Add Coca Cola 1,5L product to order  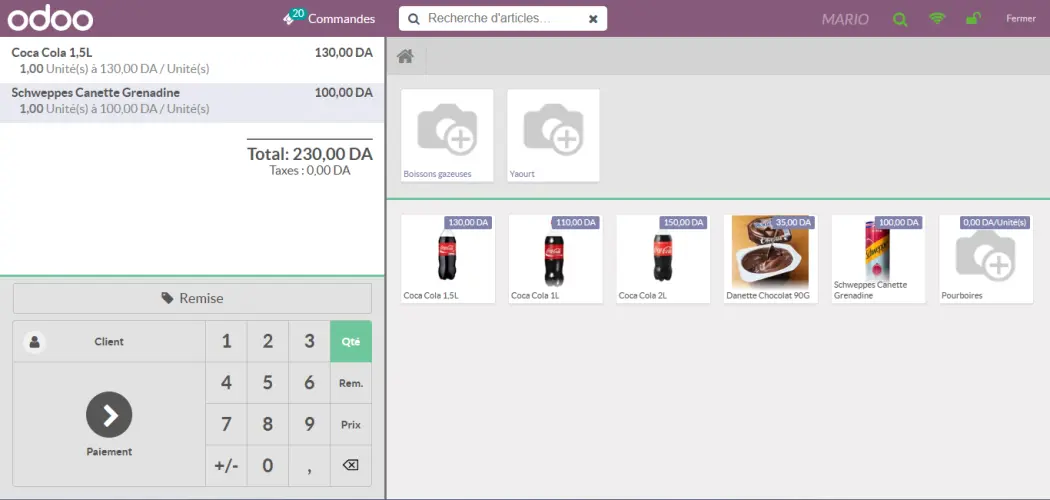tap(448, 259)
